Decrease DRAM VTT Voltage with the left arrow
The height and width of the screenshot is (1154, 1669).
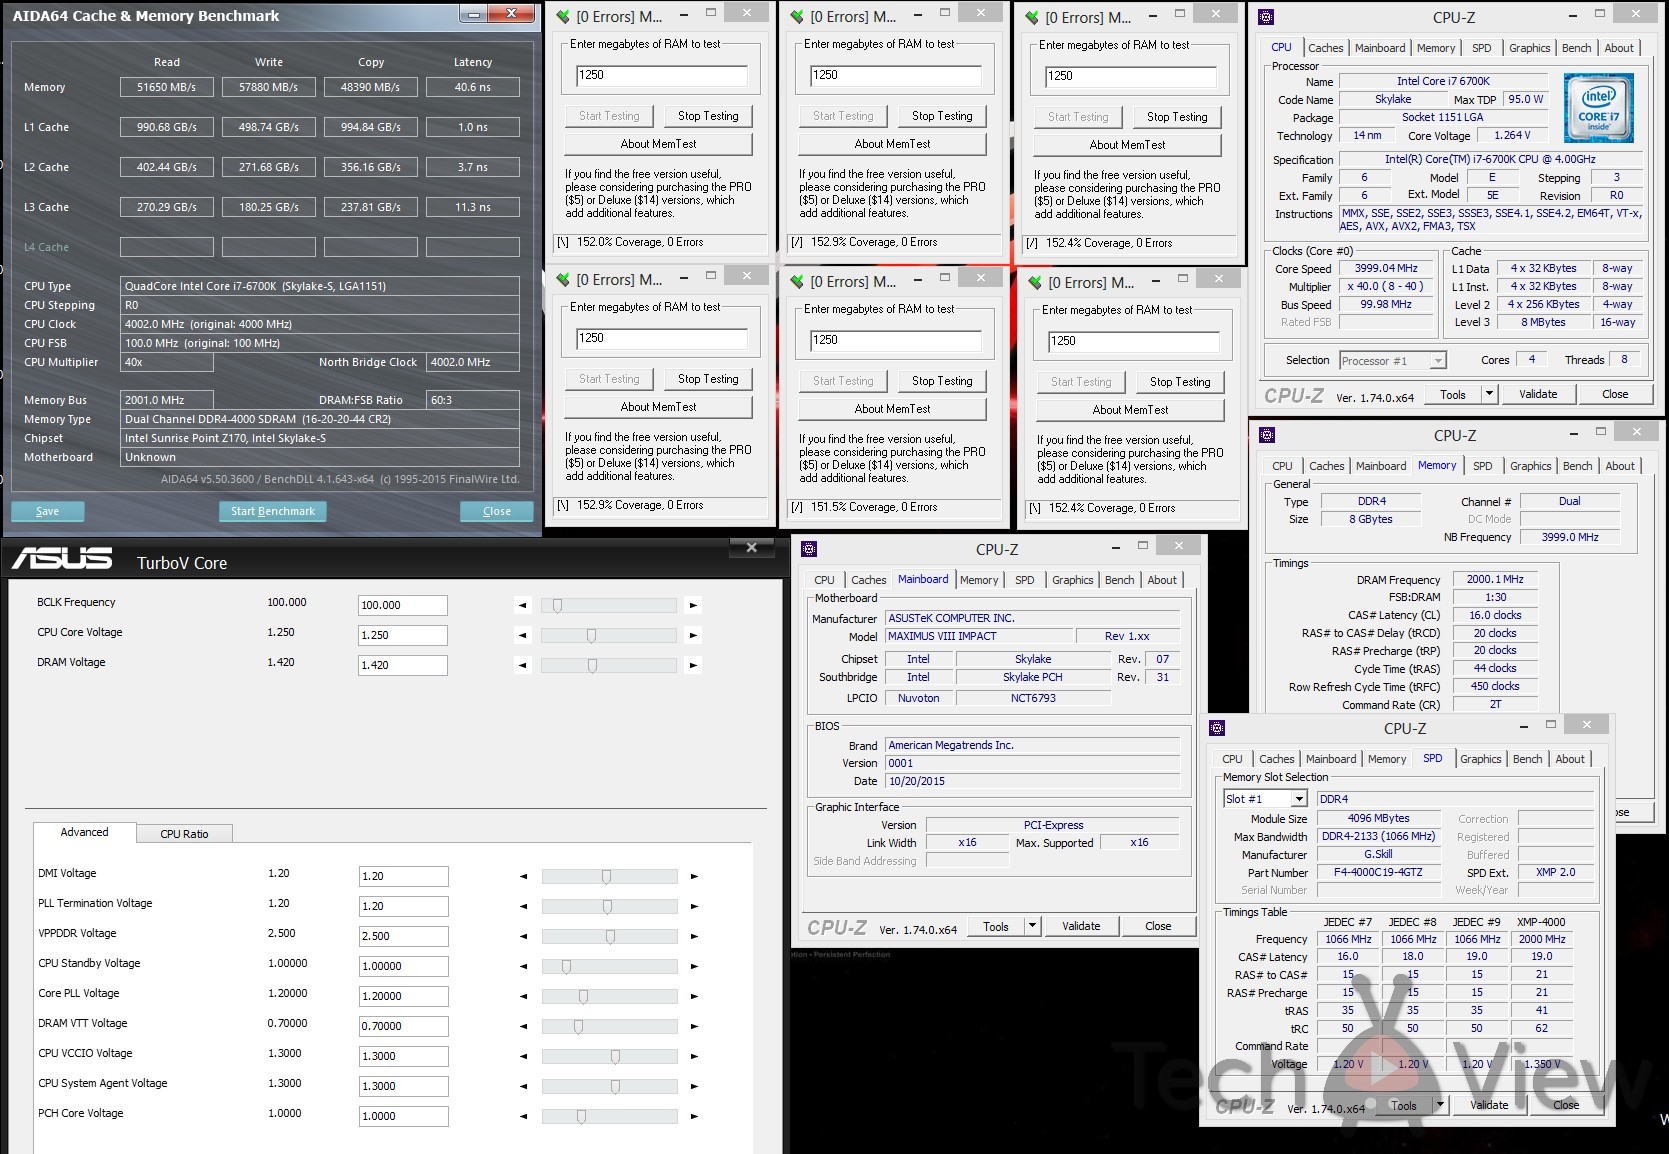523,1026
